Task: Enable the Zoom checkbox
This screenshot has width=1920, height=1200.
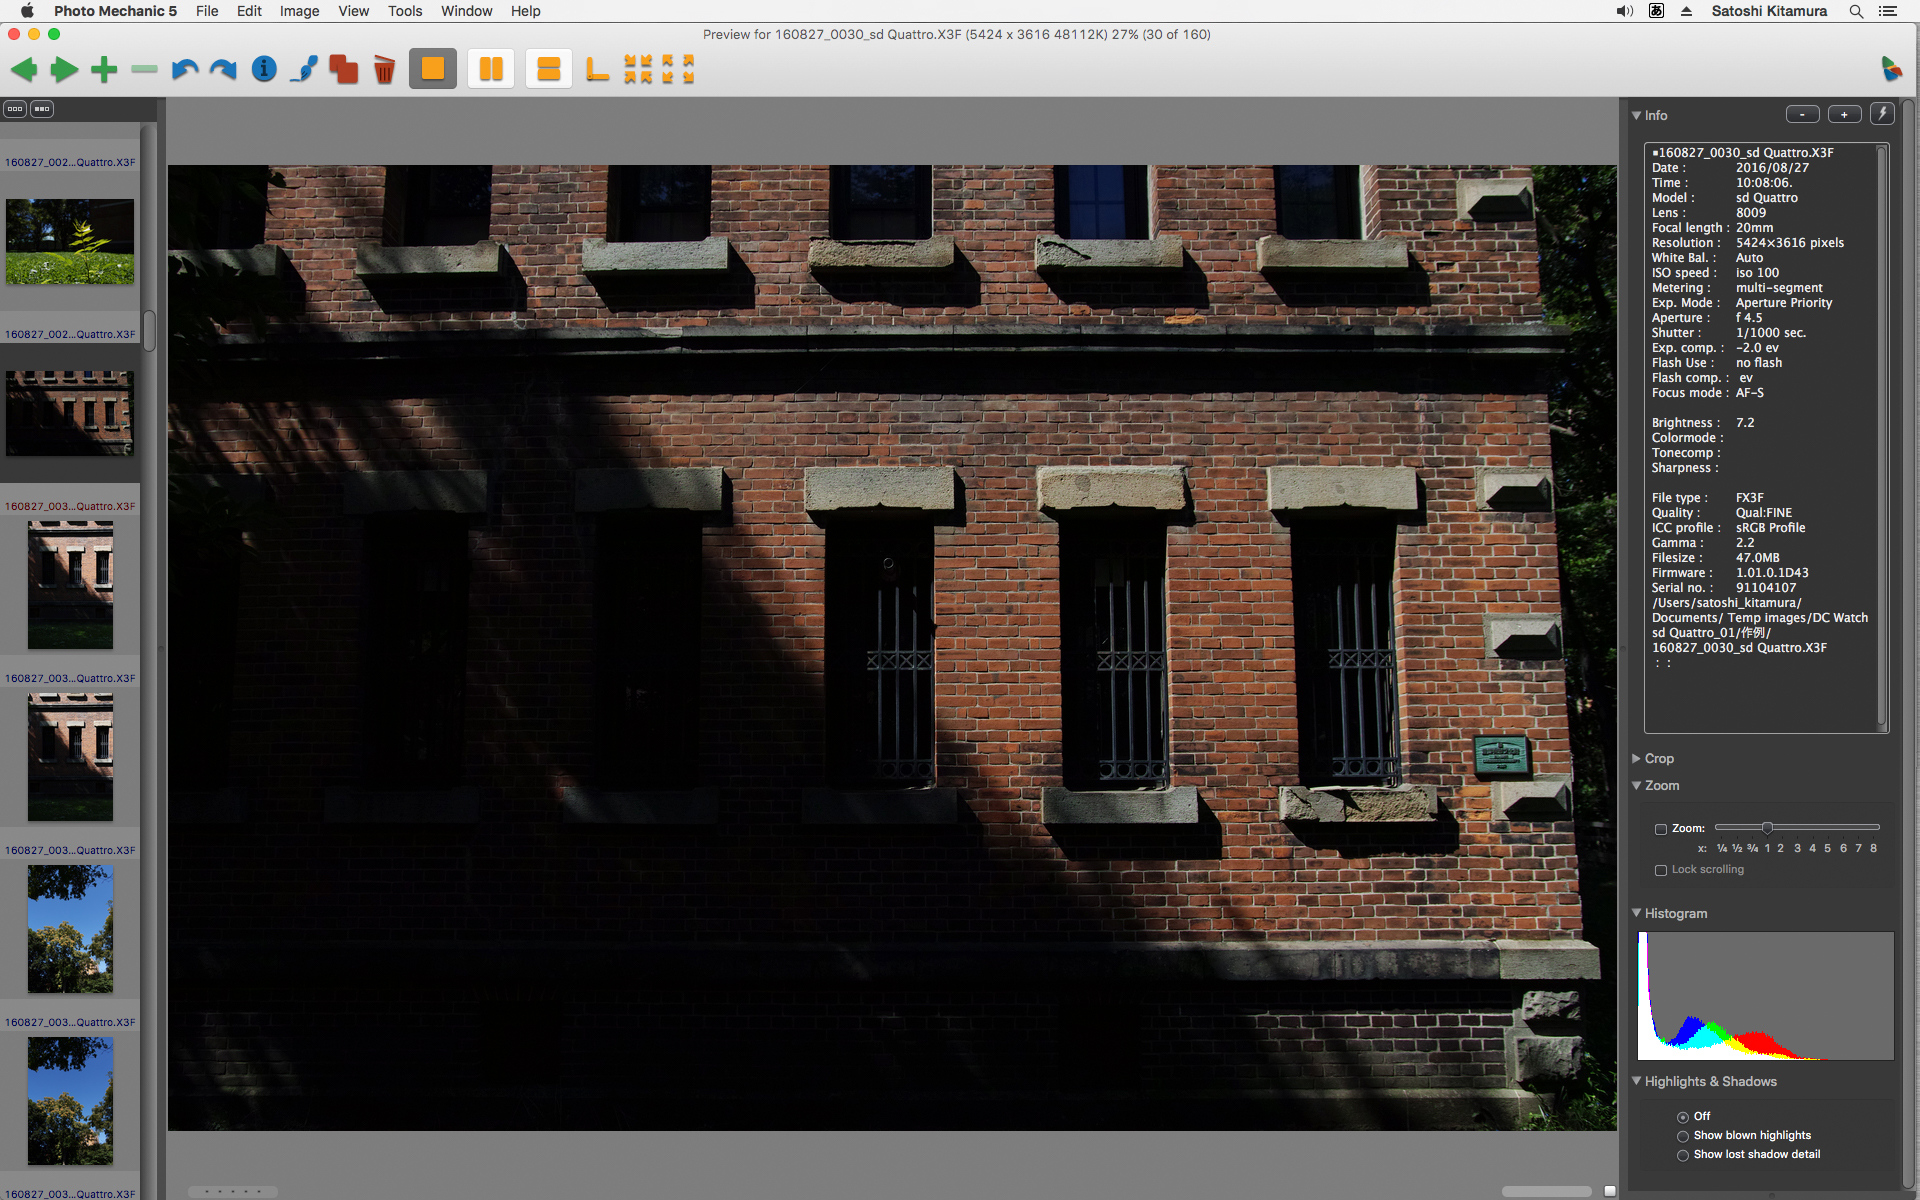Action: pos(1661,829)
